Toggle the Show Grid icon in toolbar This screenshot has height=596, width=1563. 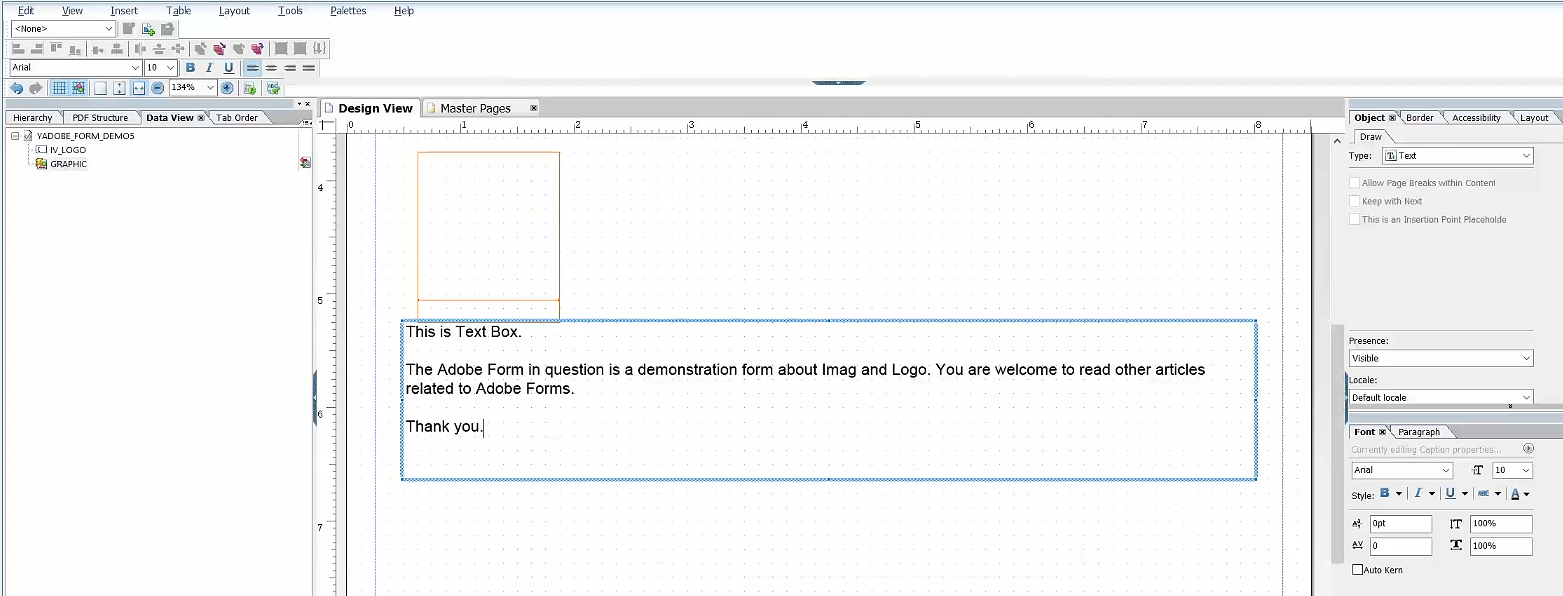pos(59,88)
